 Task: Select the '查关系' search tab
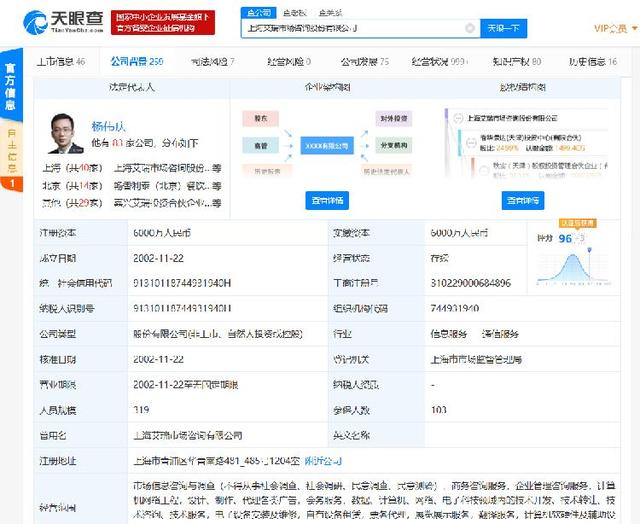330,13
